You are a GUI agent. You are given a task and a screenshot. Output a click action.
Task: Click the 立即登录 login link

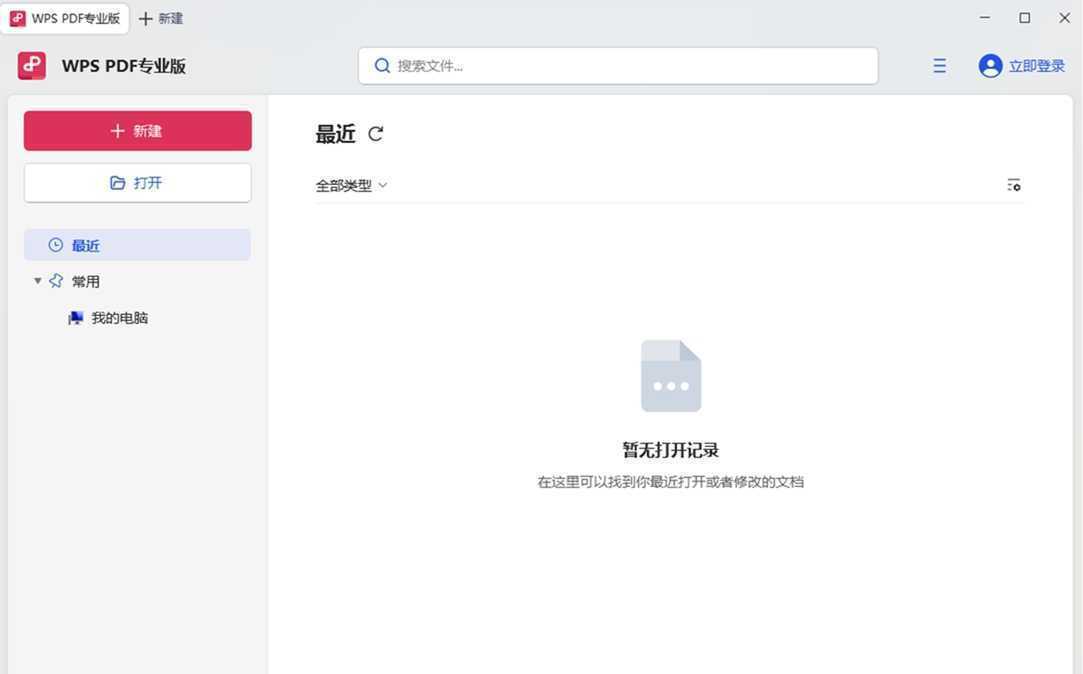point(1033,65)
